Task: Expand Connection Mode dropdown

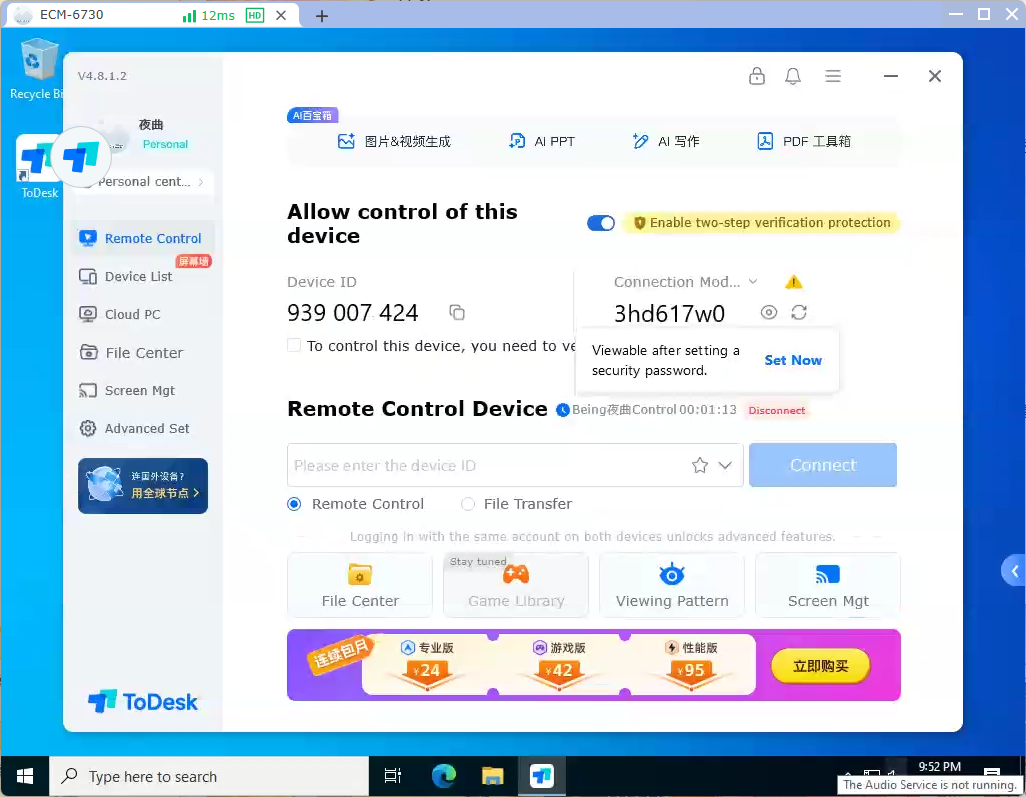Action: point(753,281)
